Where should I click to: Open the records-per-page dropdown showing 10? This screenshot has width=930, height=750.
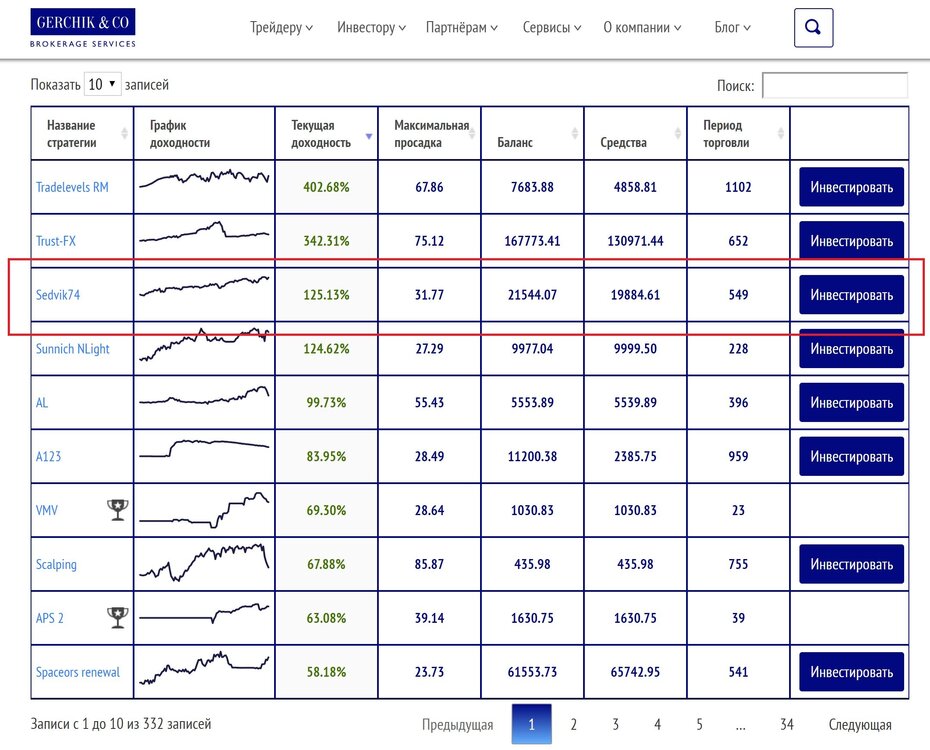pos(103,84)
